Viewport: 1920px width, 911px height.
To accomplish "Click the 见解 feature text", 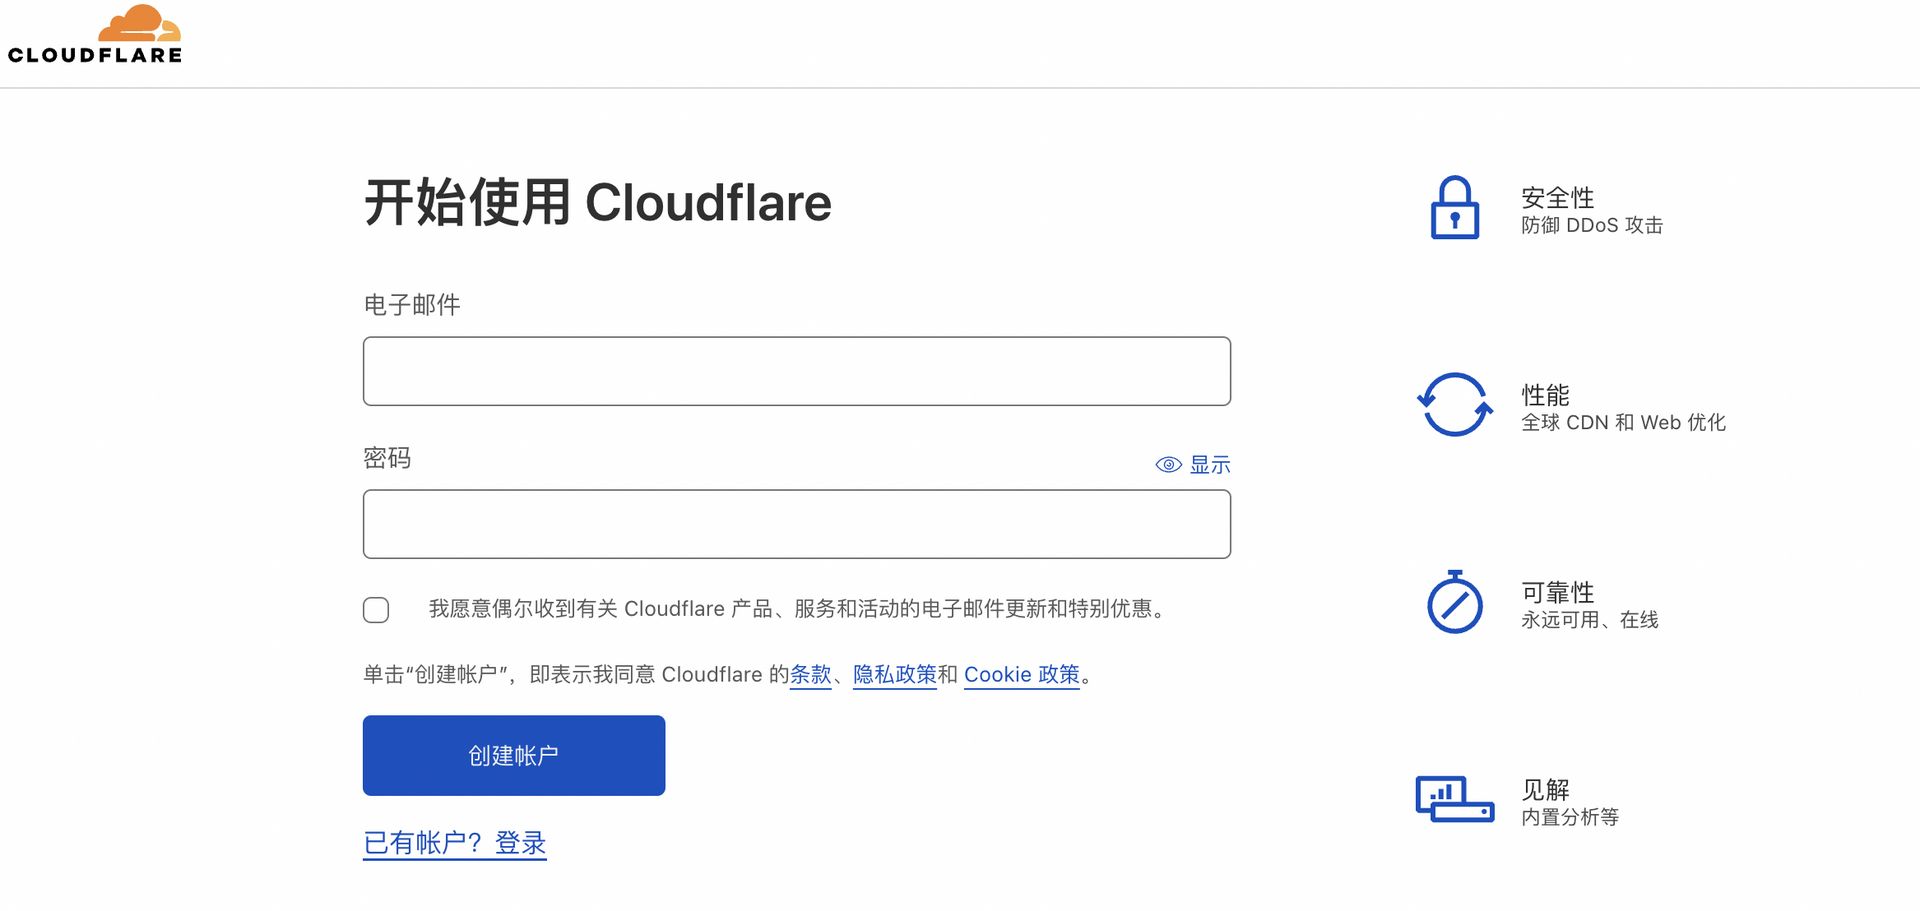I will (1544, 789).
